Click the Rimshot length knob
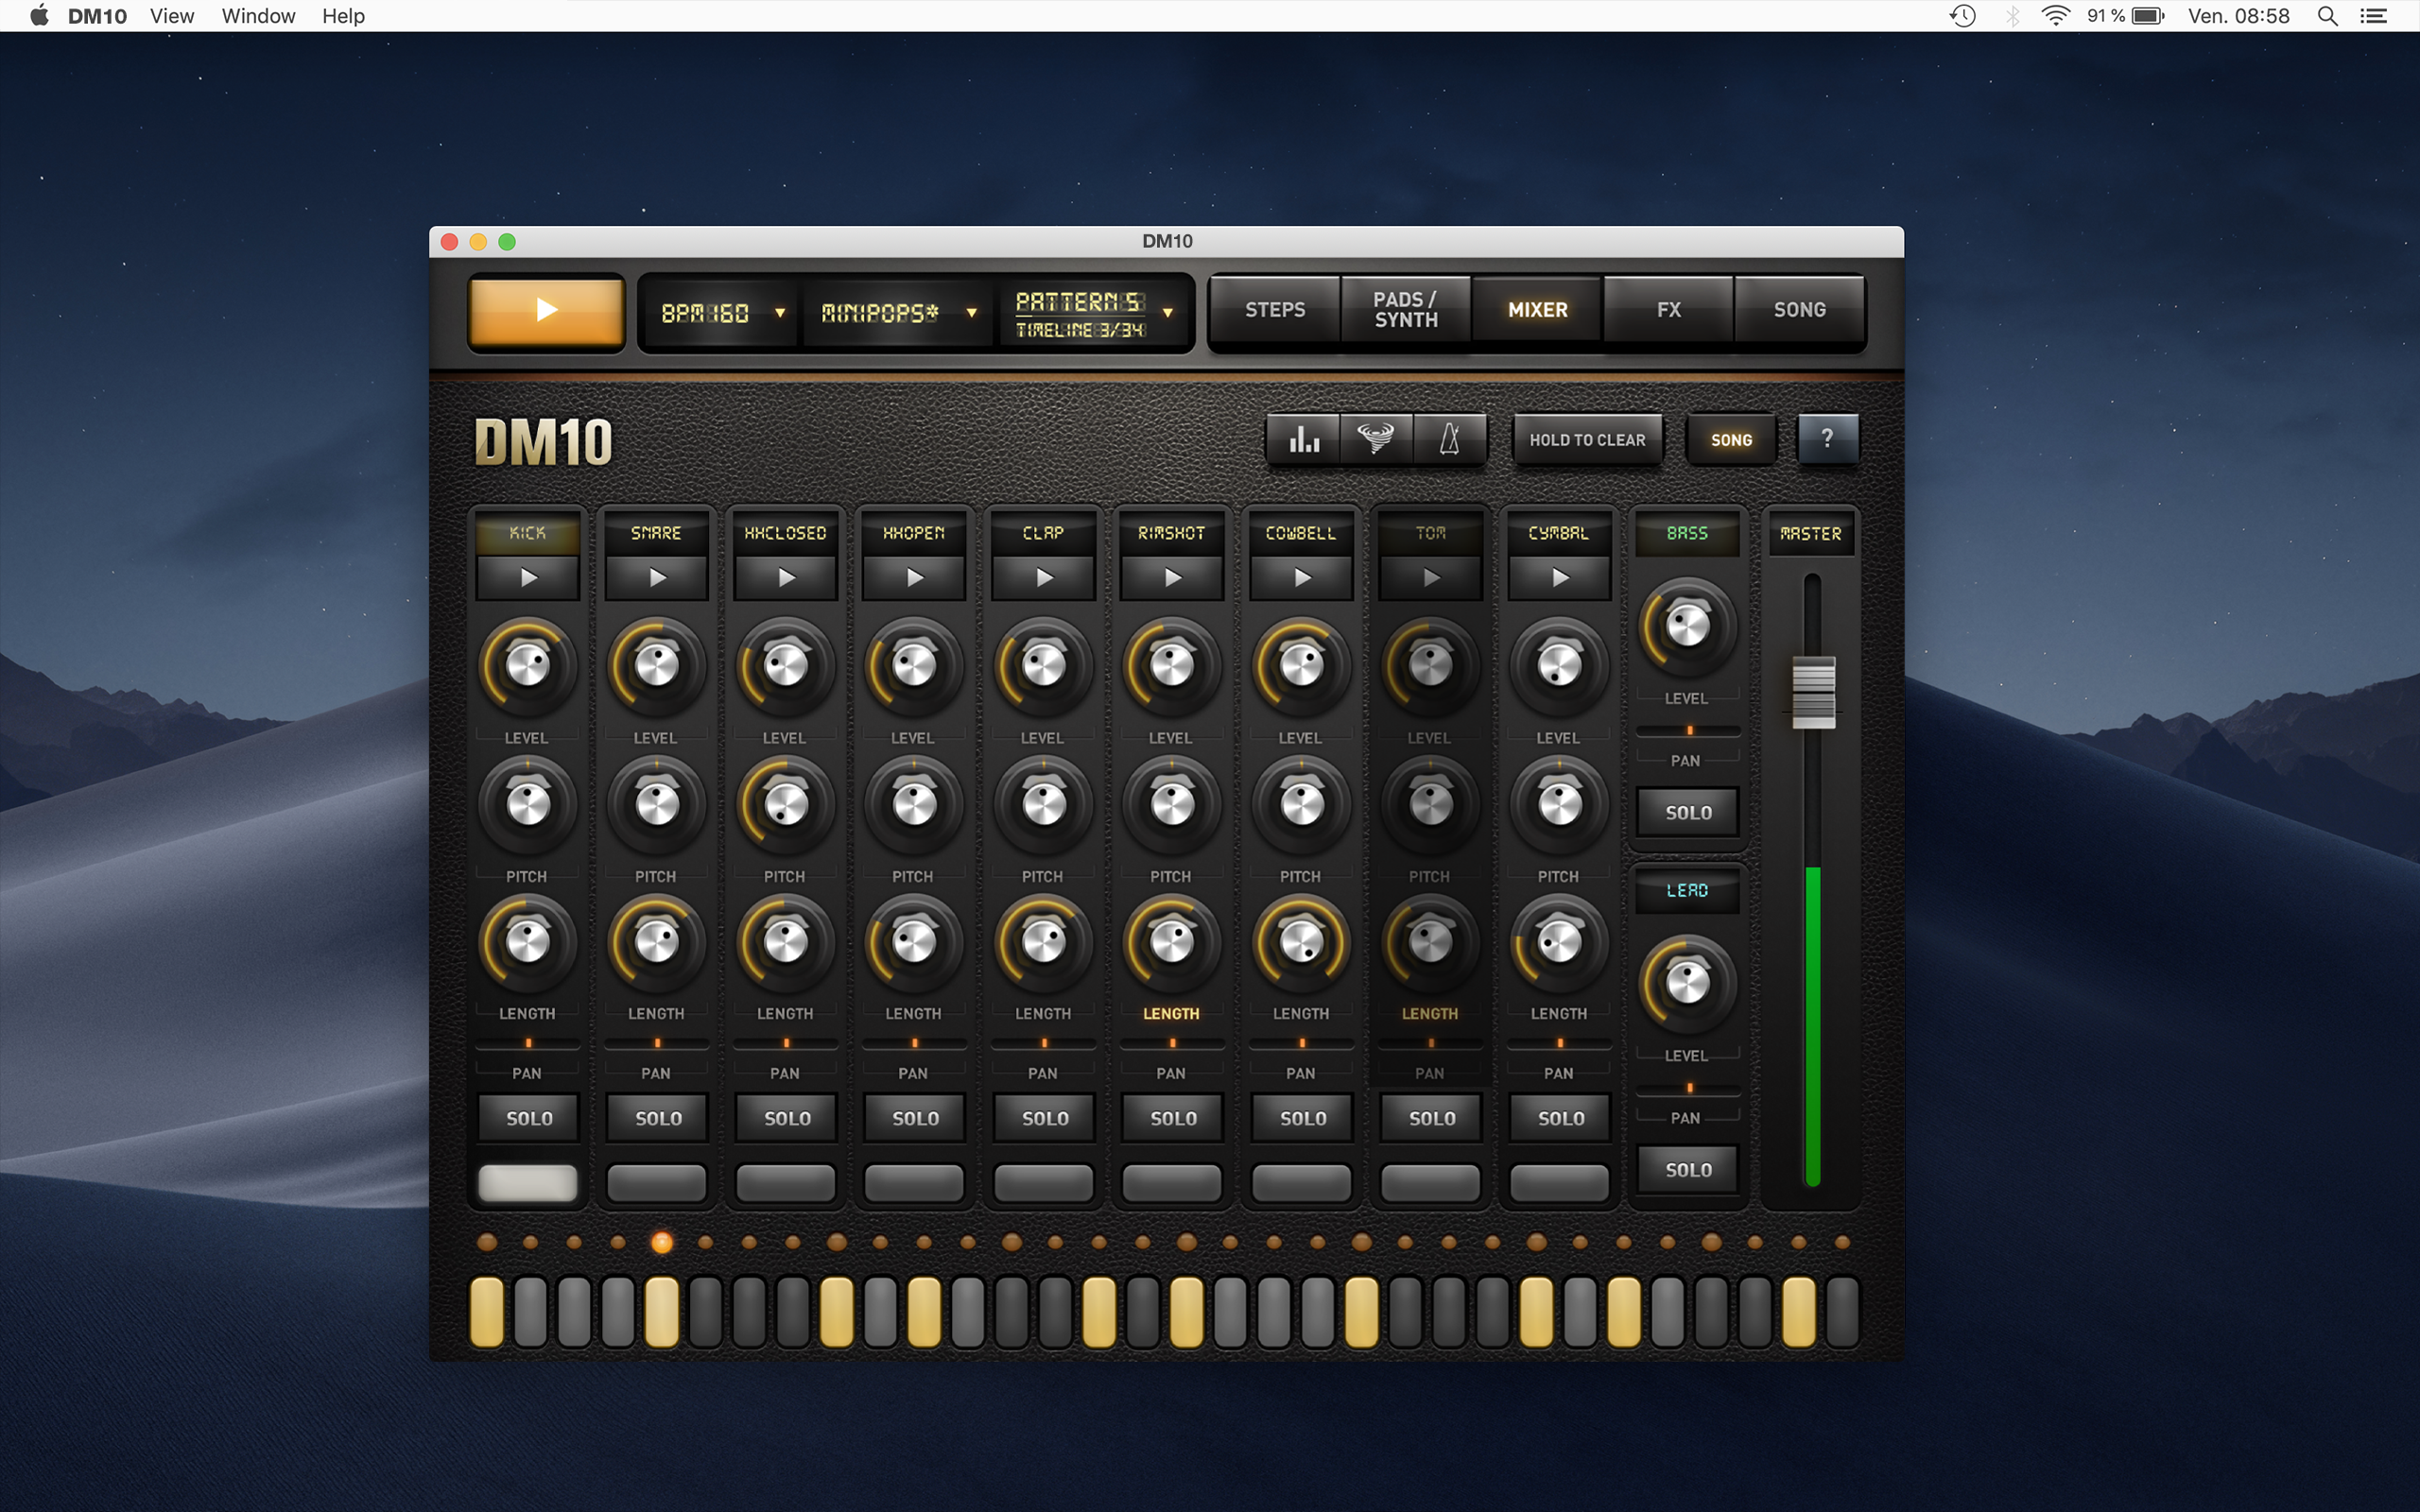 point(1172,941)
